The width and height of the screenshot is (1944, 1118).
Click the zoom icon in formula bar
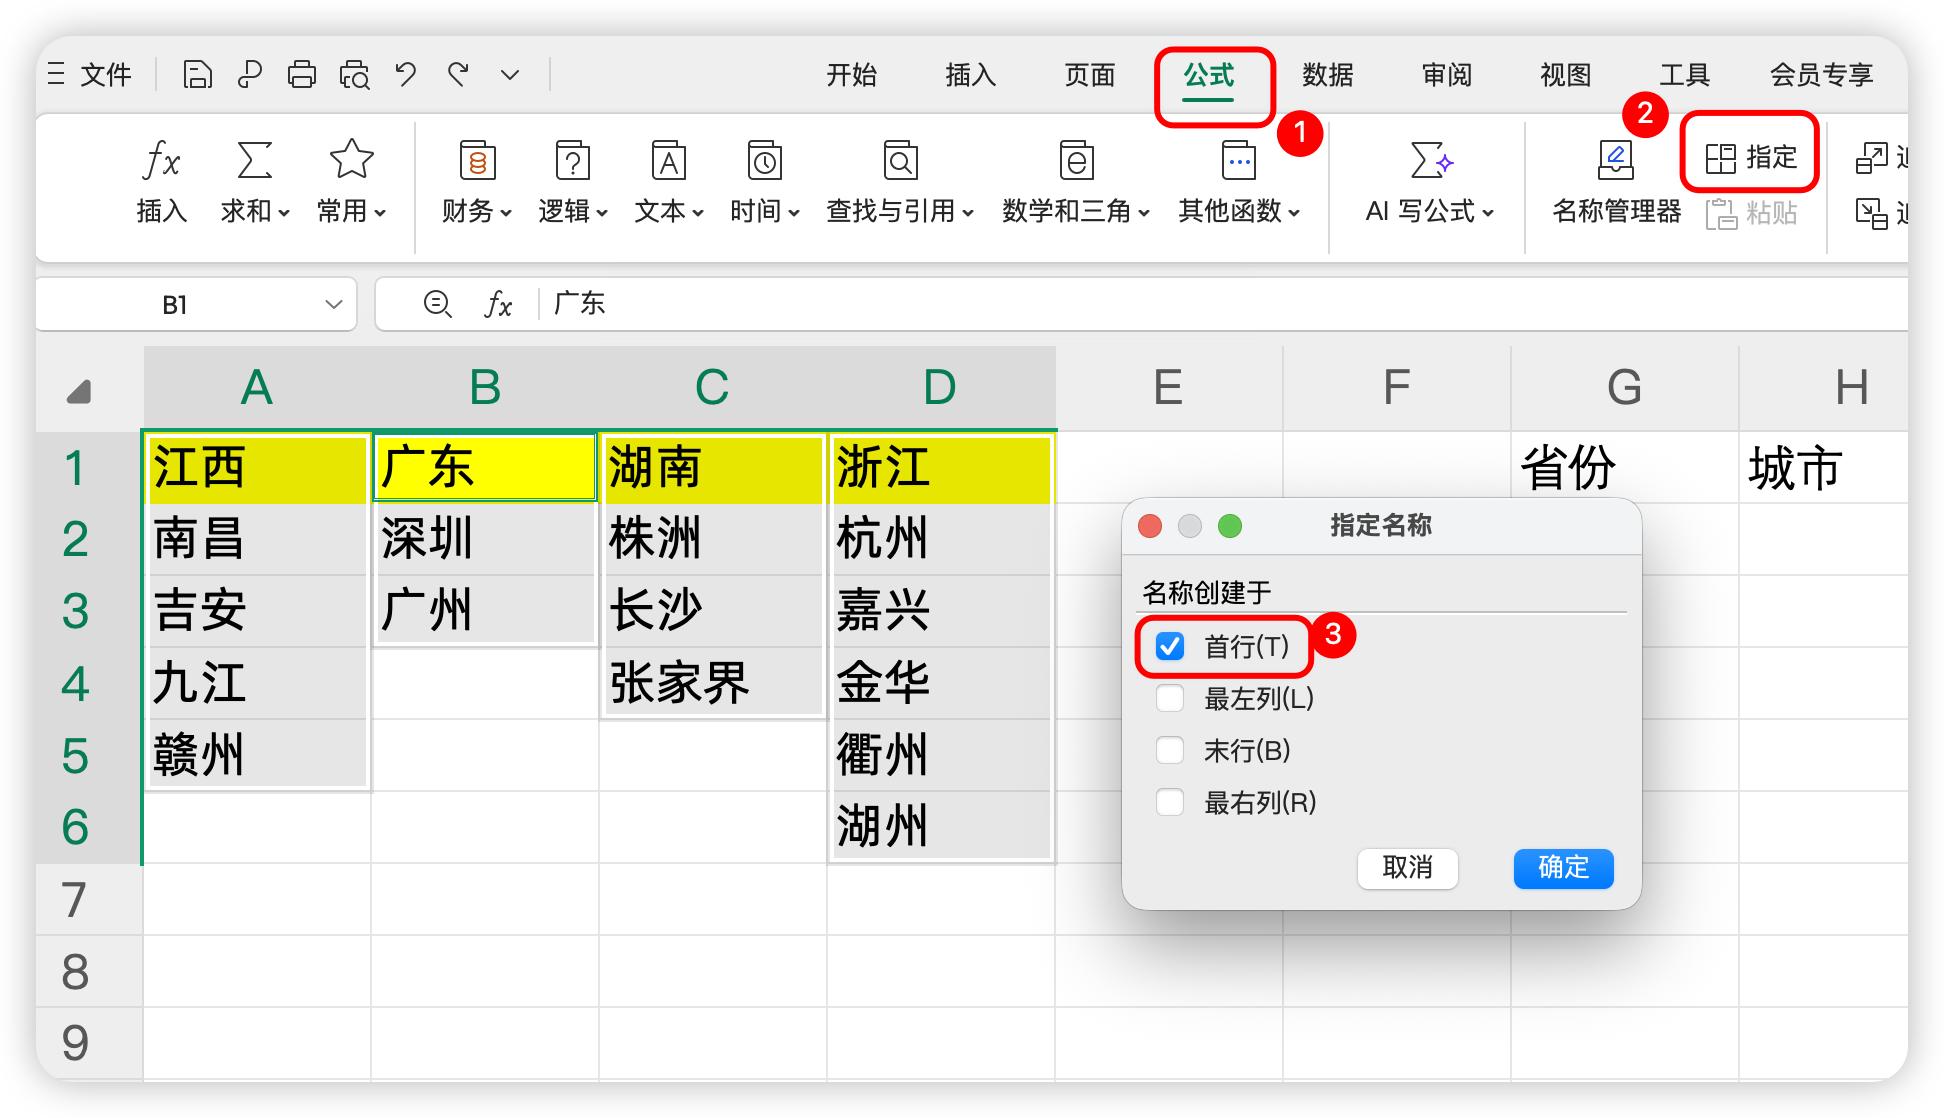tap(437, 304)
